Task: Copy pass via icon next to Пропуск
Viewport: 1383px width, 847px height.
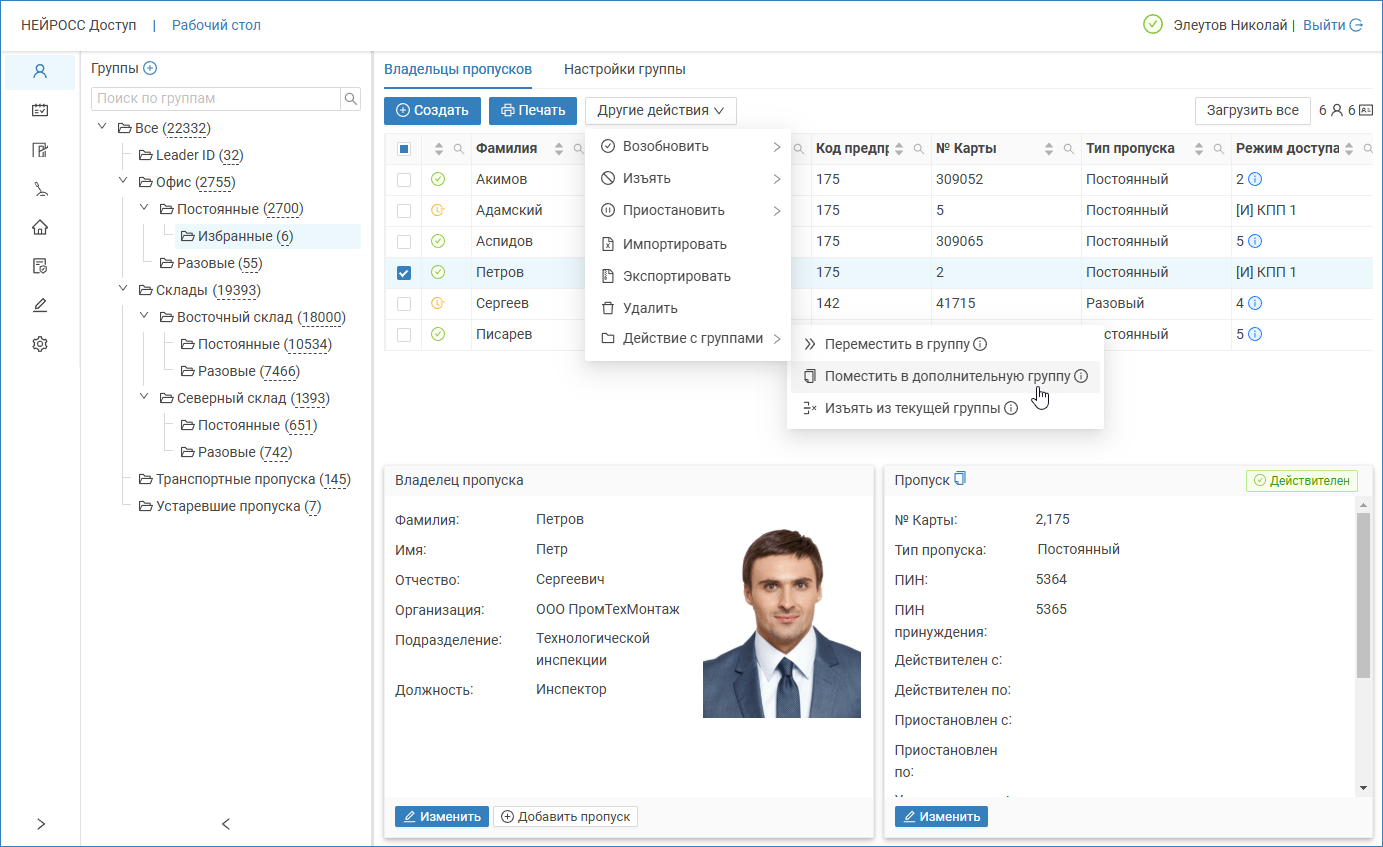Action: (960, 479)
